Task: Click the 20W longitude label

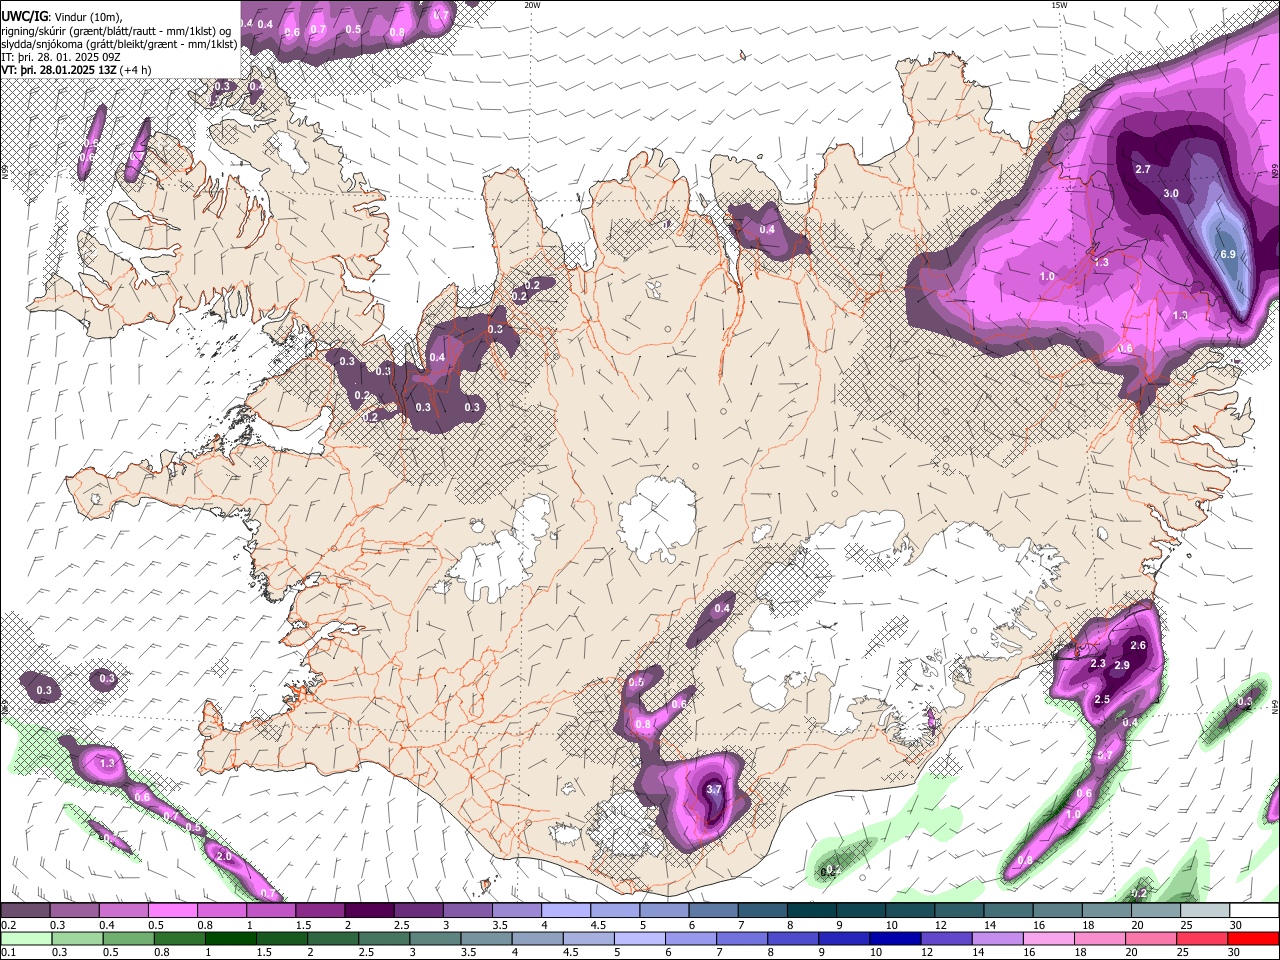Action: tap(532, 5)
